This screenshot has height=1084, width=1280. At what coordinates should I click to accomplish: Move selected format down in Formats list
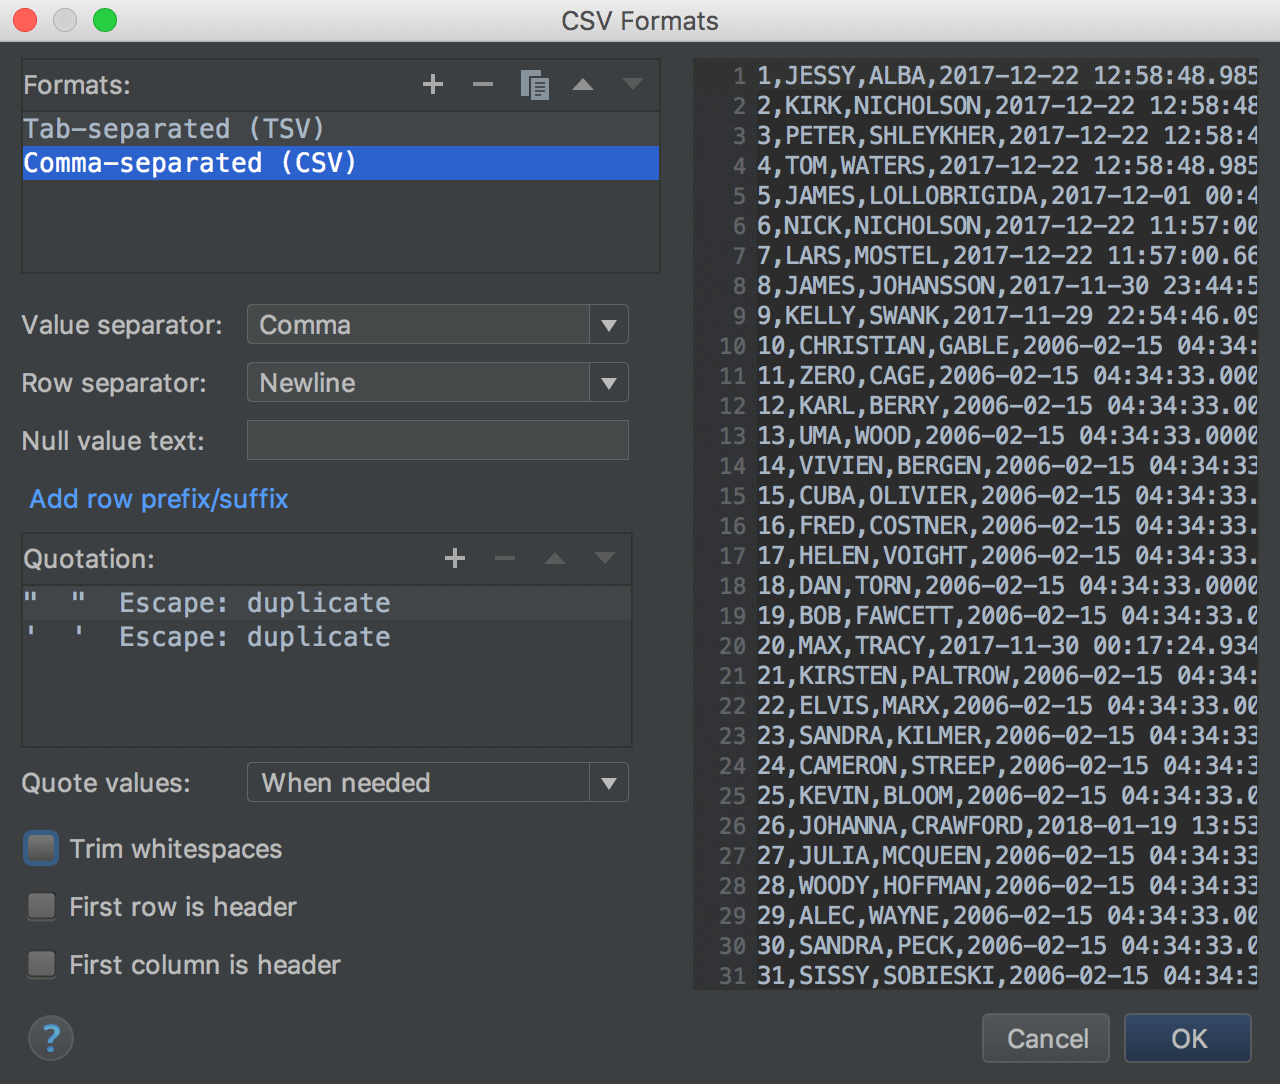coord(632,85)
